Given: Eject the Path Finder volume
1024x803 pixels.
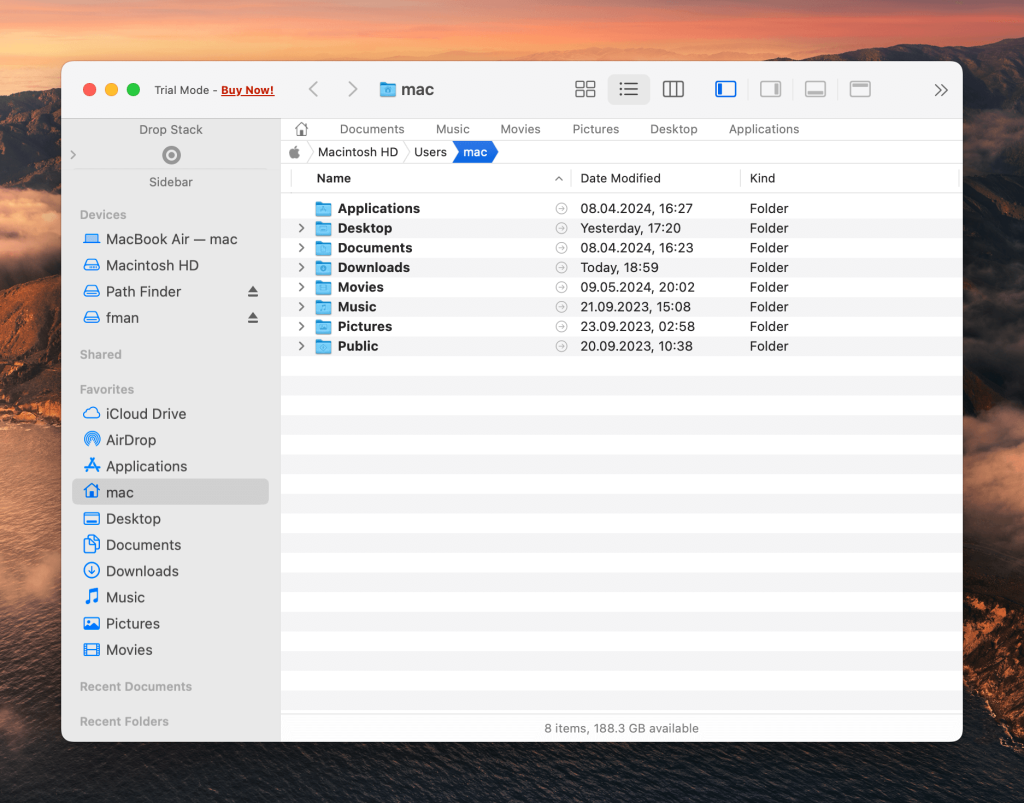Looking at the screenshot, I should (x=253, y=292).
